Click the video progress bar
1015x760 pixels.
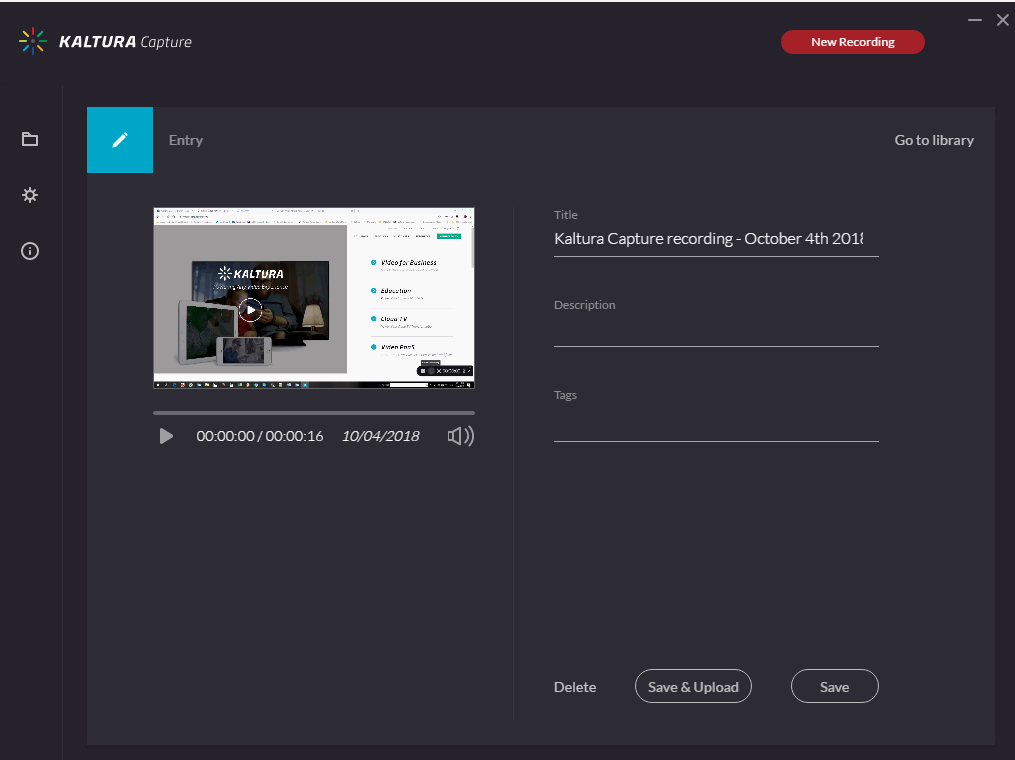click(x=314, y=412)
